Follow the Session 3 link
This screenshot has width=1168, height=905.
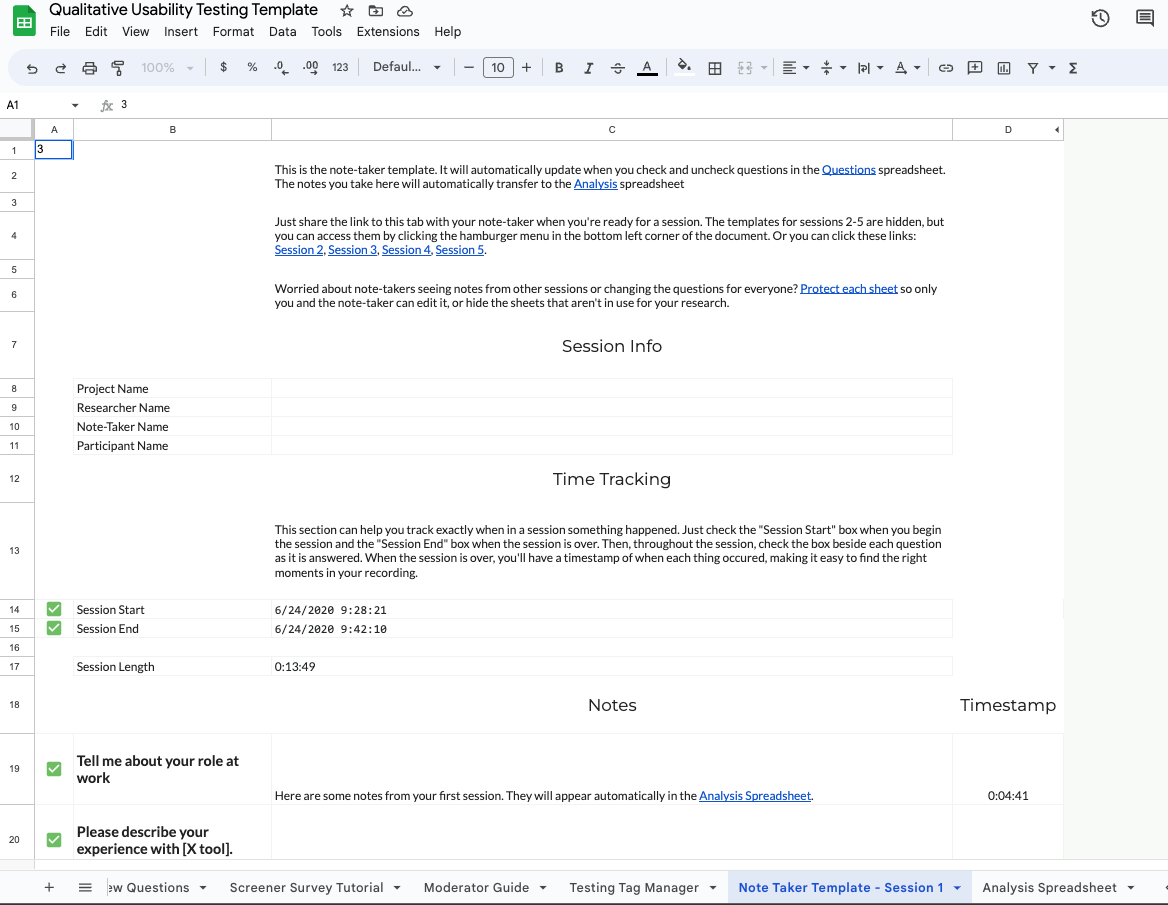[x=352, y=249]
